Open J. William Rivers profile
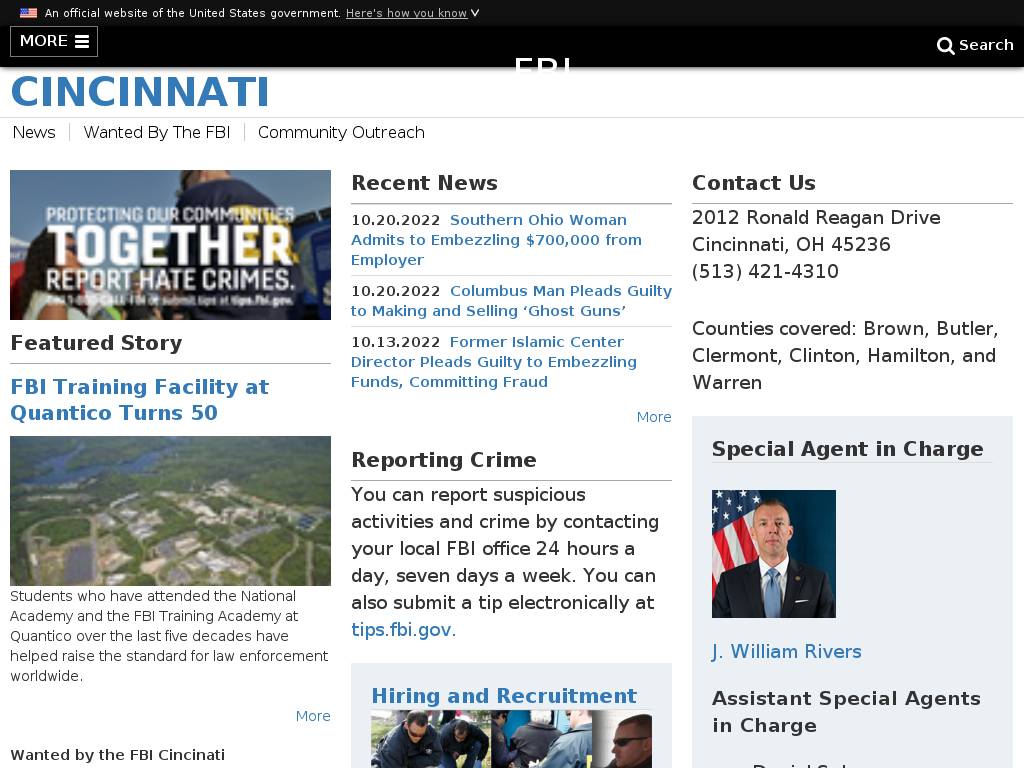The image size is (1024, 768). (x=786, y=651)
